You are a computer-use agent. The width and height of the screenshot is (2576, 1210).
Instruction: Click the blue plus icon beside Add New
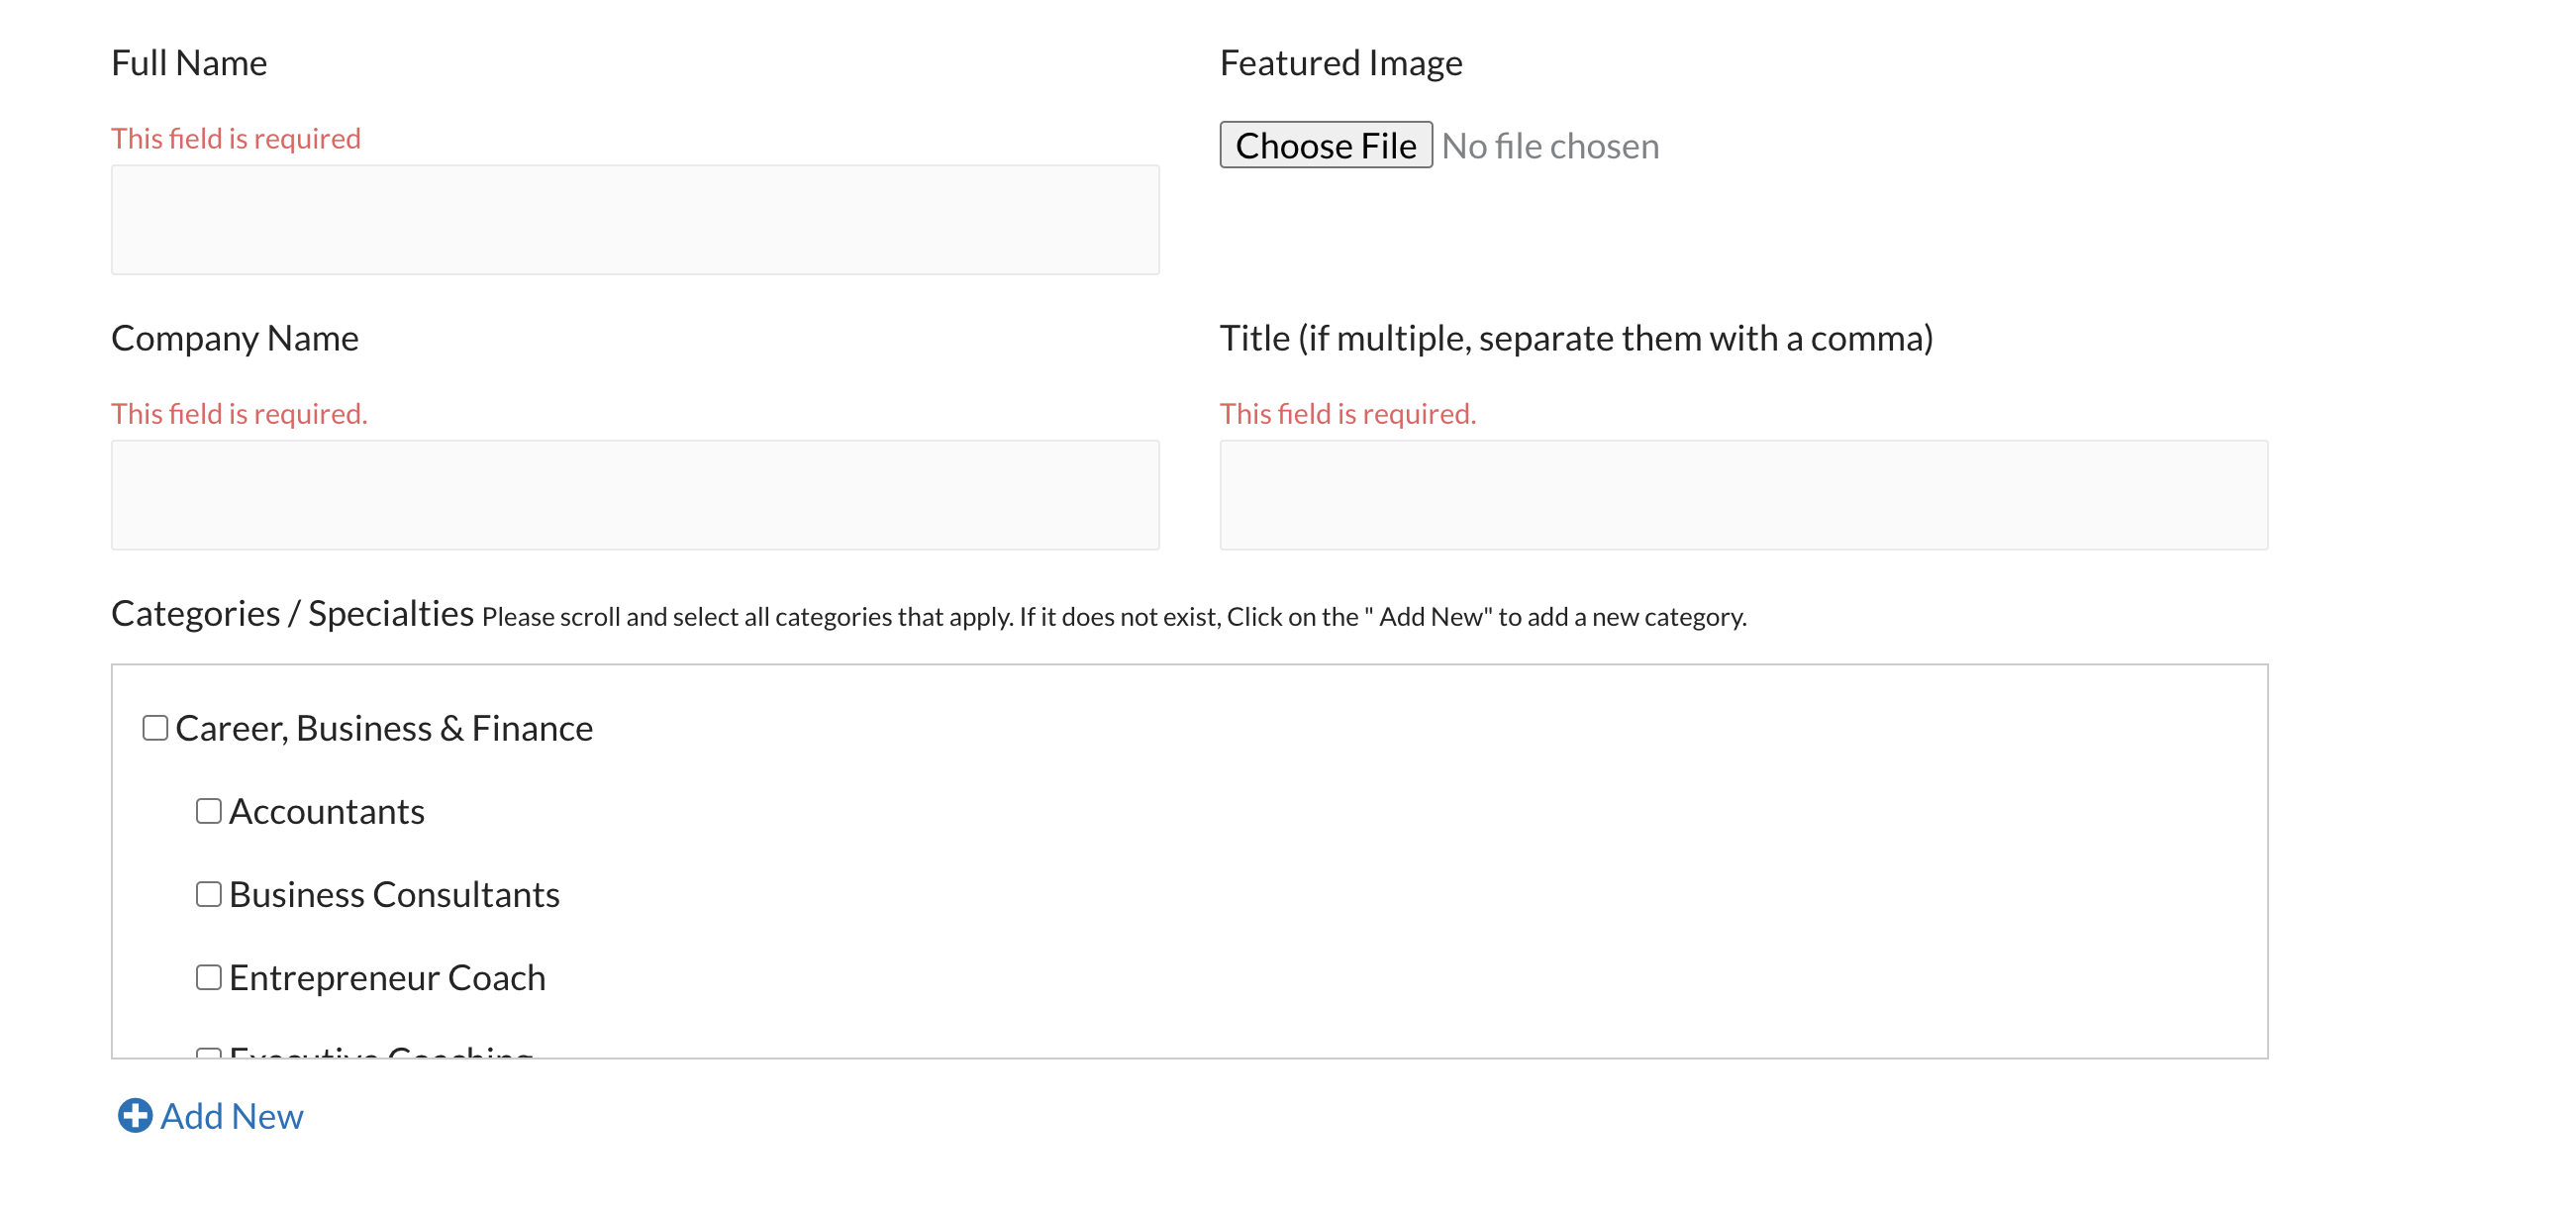click(135, 1115)
